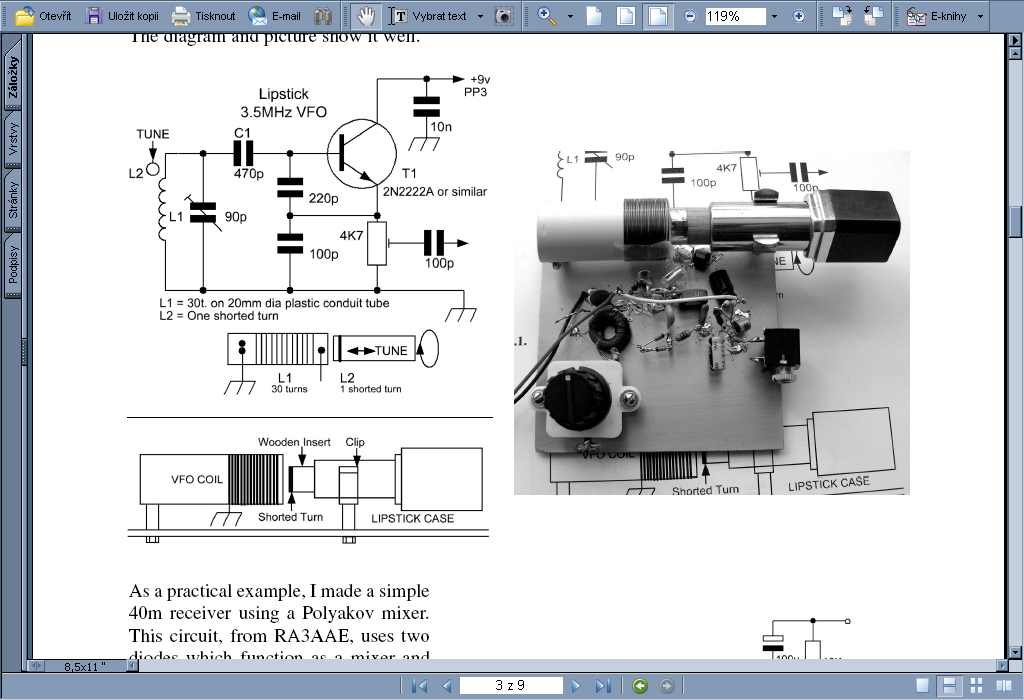
Task: Open the Podpisy (Signatures) side tab
Action: point(13,264)
